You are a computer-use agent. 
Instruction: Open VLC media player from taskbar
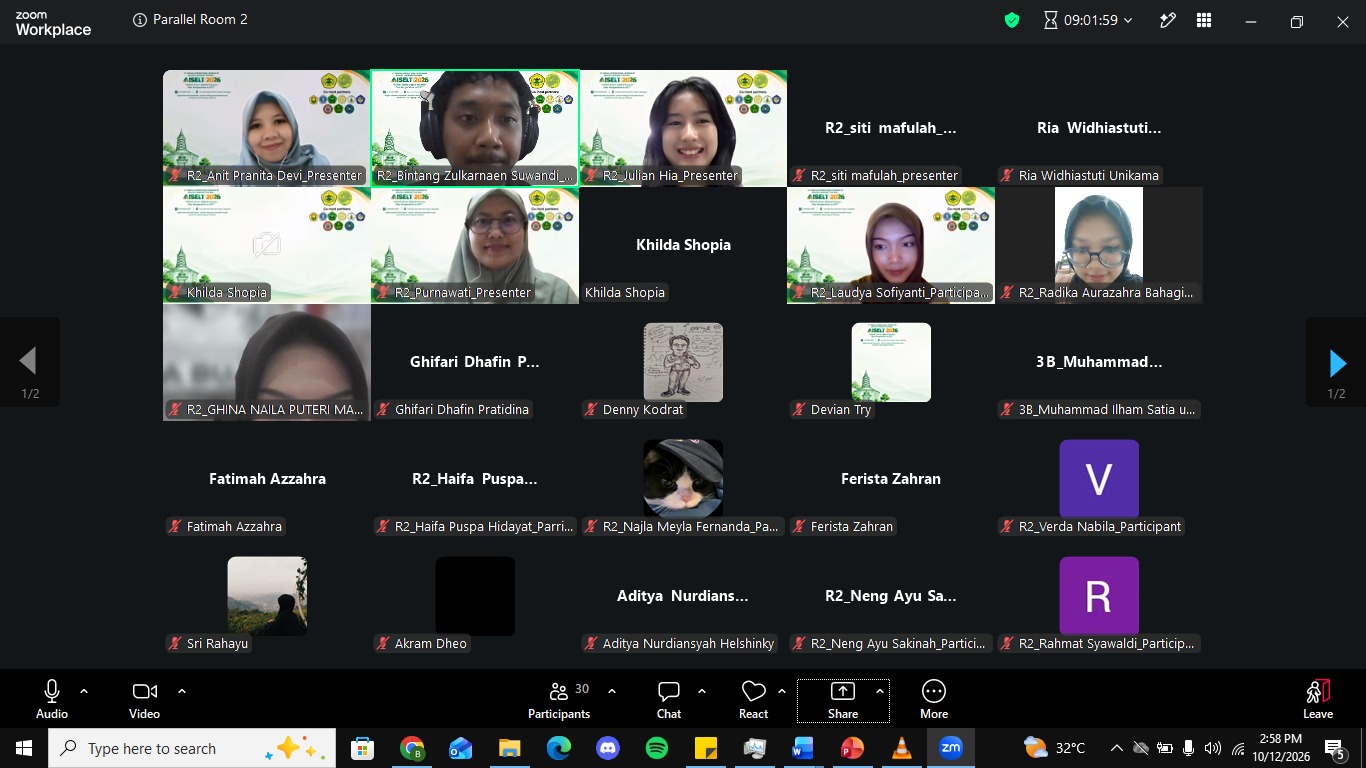point(902,748)
